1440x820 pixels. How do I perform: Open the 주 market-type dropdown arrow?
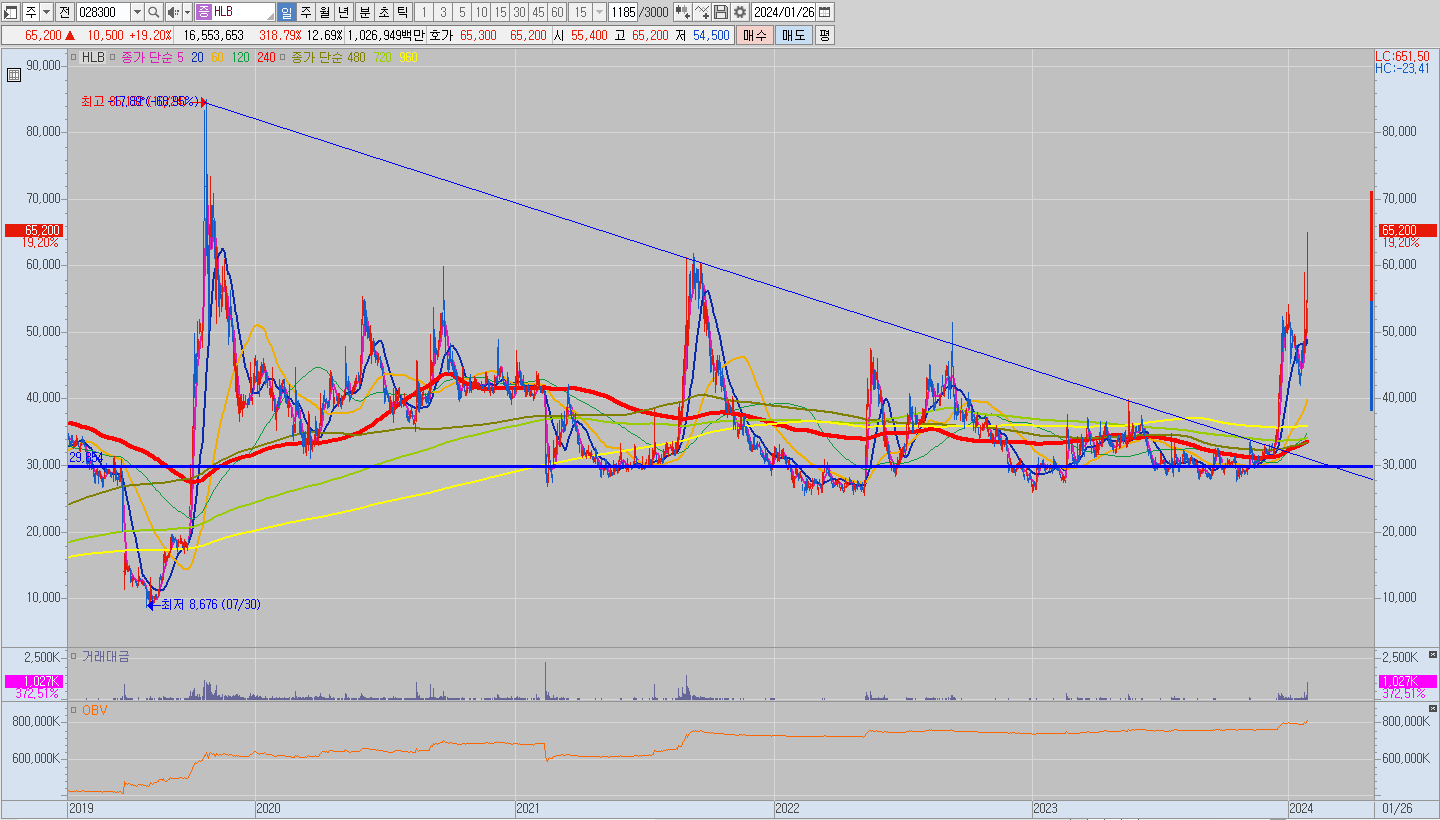[45, 12]
